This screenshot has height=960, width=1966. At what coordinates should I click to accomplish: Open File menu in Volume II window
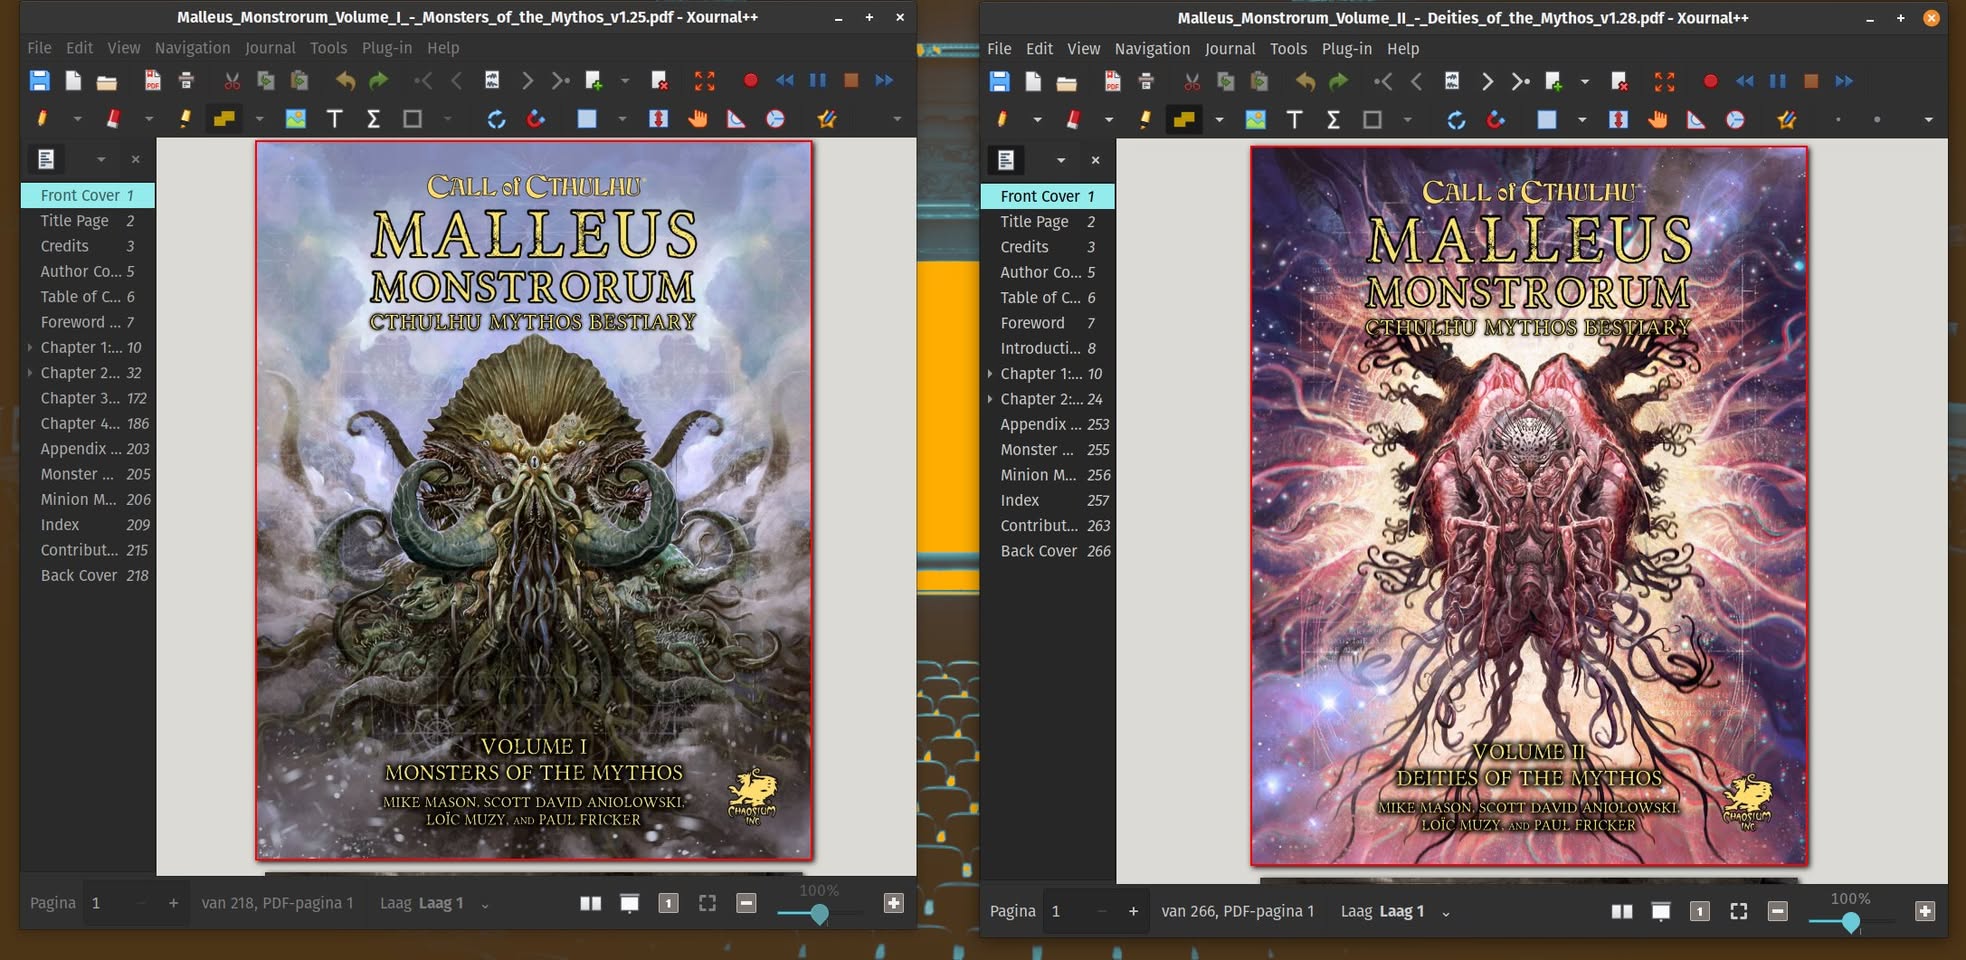pos(999,49)
